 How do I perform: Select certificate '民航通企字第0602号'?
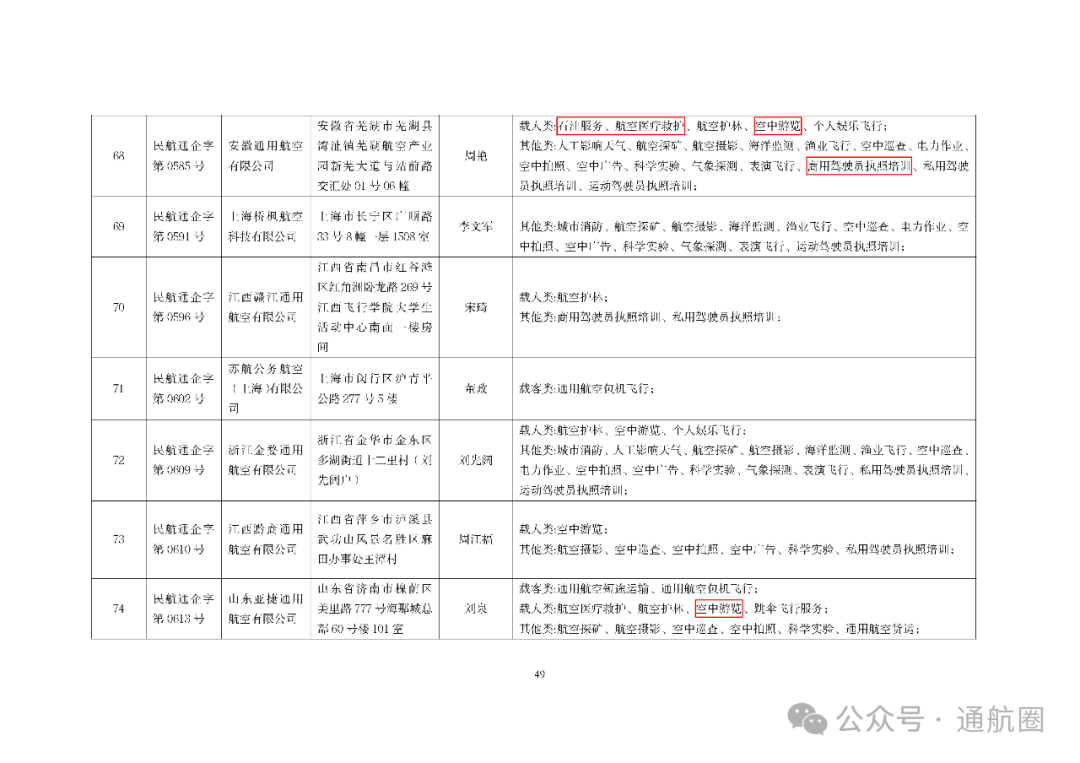(x=183, y=388)
